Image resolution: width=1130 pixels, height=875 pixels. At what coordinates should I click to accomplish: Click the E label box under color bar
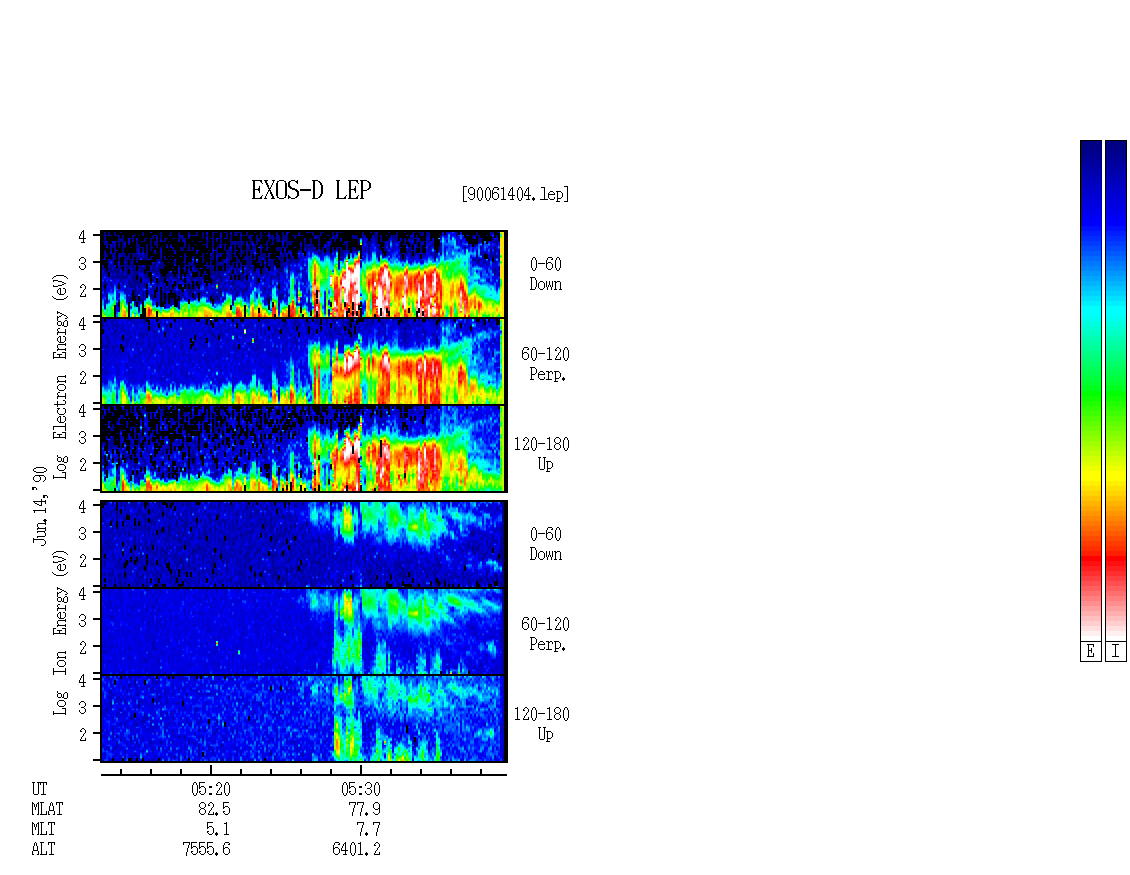[1090, 652]
